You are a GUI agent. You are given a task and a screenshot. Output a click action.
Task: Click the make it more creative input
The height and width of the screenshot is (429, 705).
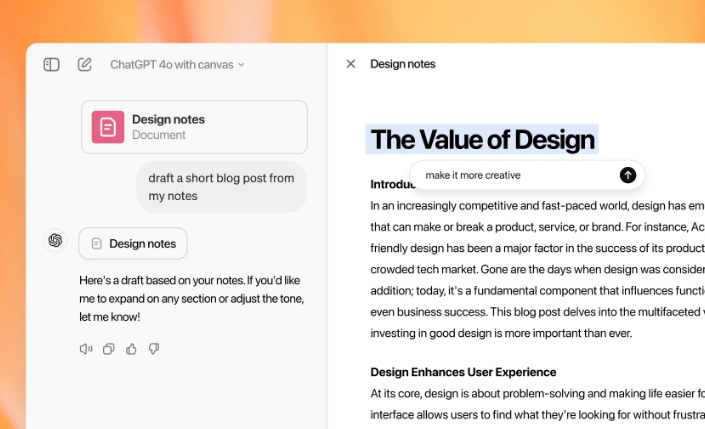pos(515,175)
